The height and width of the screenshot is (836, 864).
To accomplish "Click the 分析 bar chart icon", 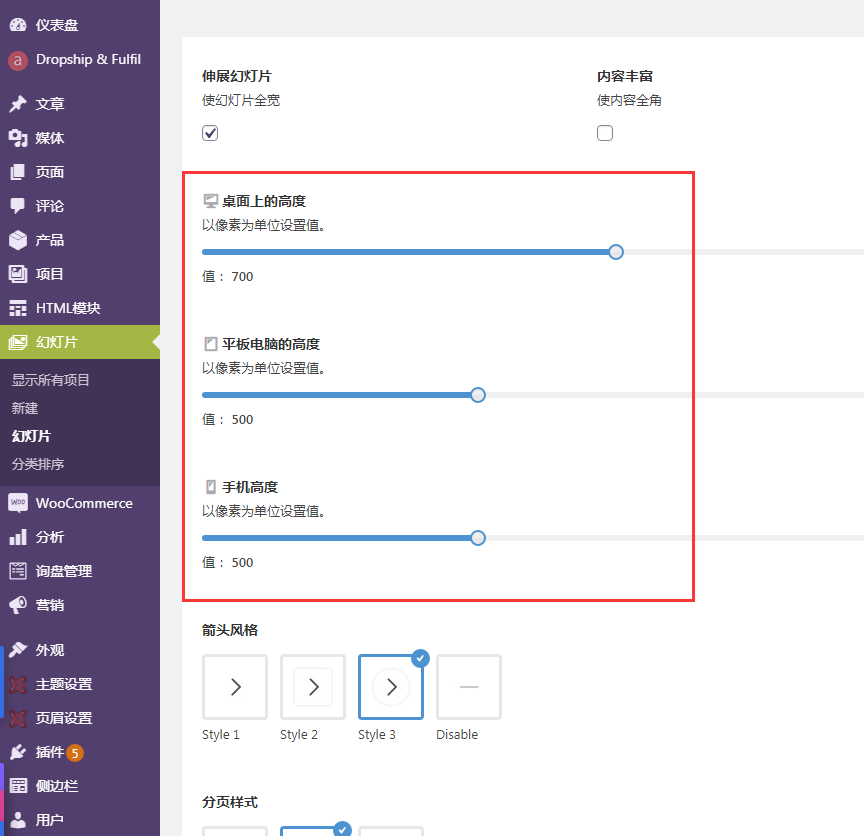I will click(18, 537).
